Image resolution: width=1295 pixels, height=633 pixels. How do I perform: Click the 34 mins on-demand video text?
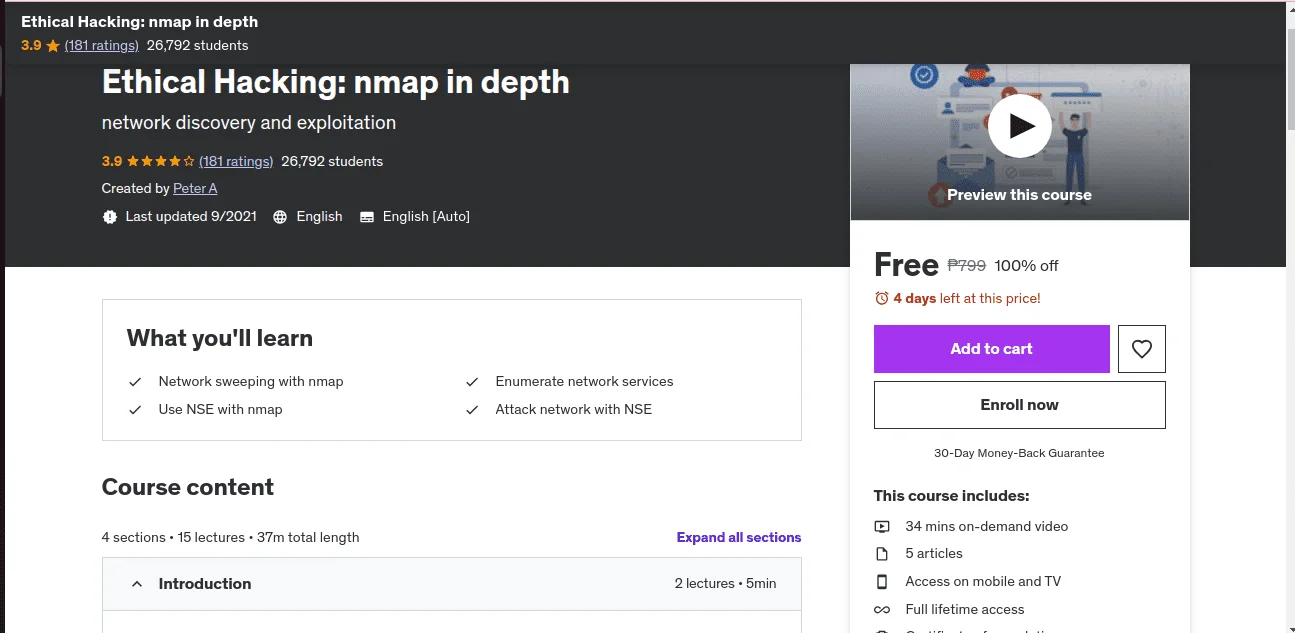pos(987,526)
